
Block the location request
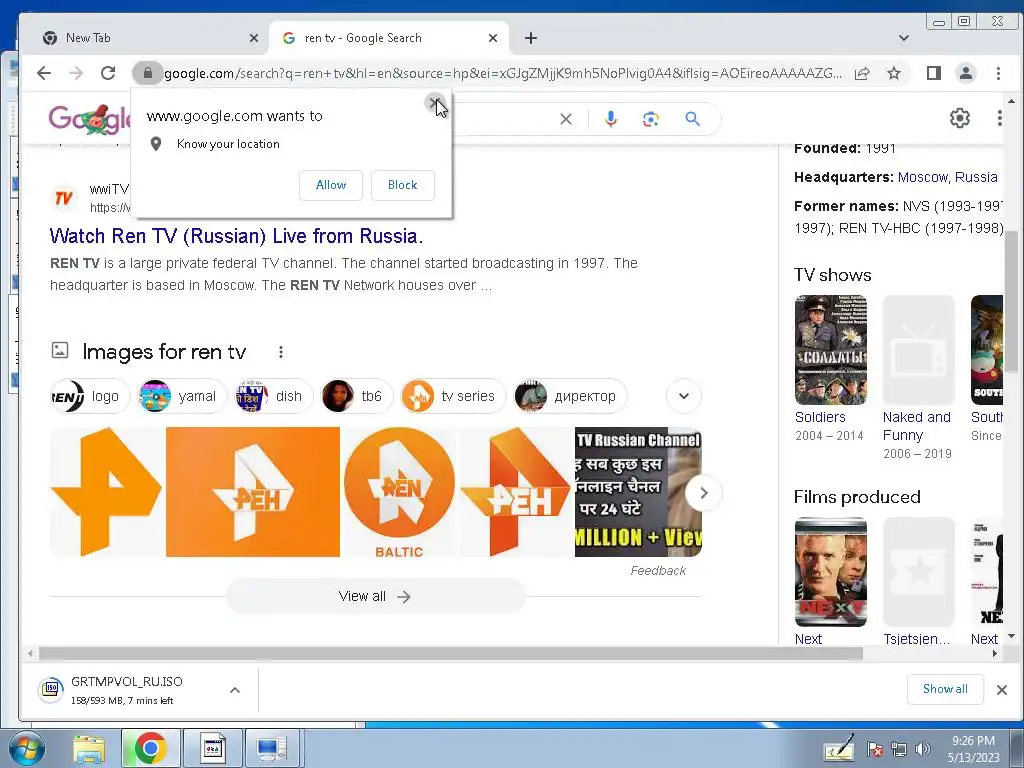pos(402,185)
